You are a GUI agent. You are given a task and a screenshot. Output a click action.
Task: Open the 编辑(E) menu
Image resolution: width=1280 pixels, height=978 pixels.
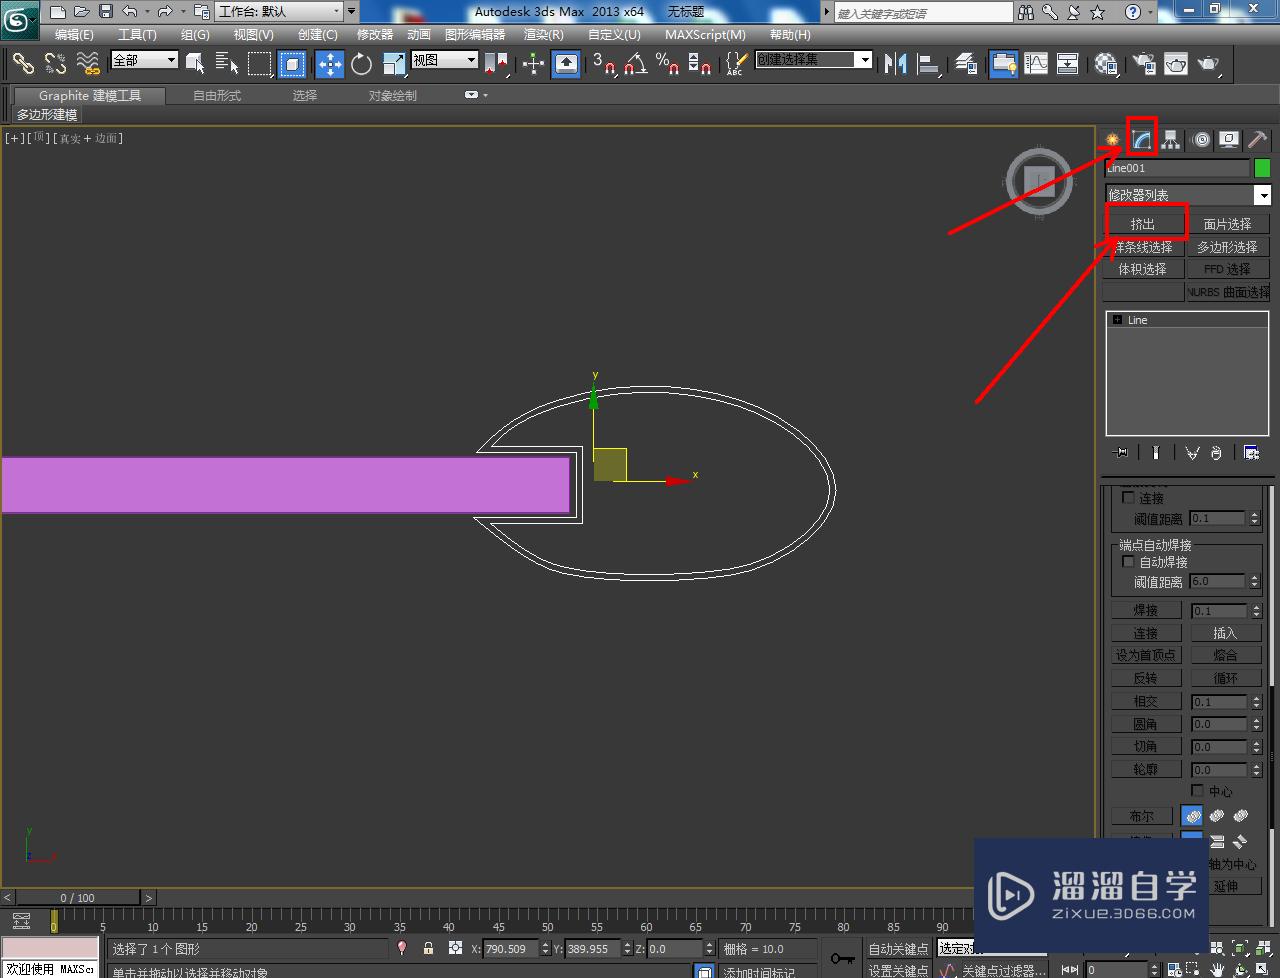click(74, 35)
